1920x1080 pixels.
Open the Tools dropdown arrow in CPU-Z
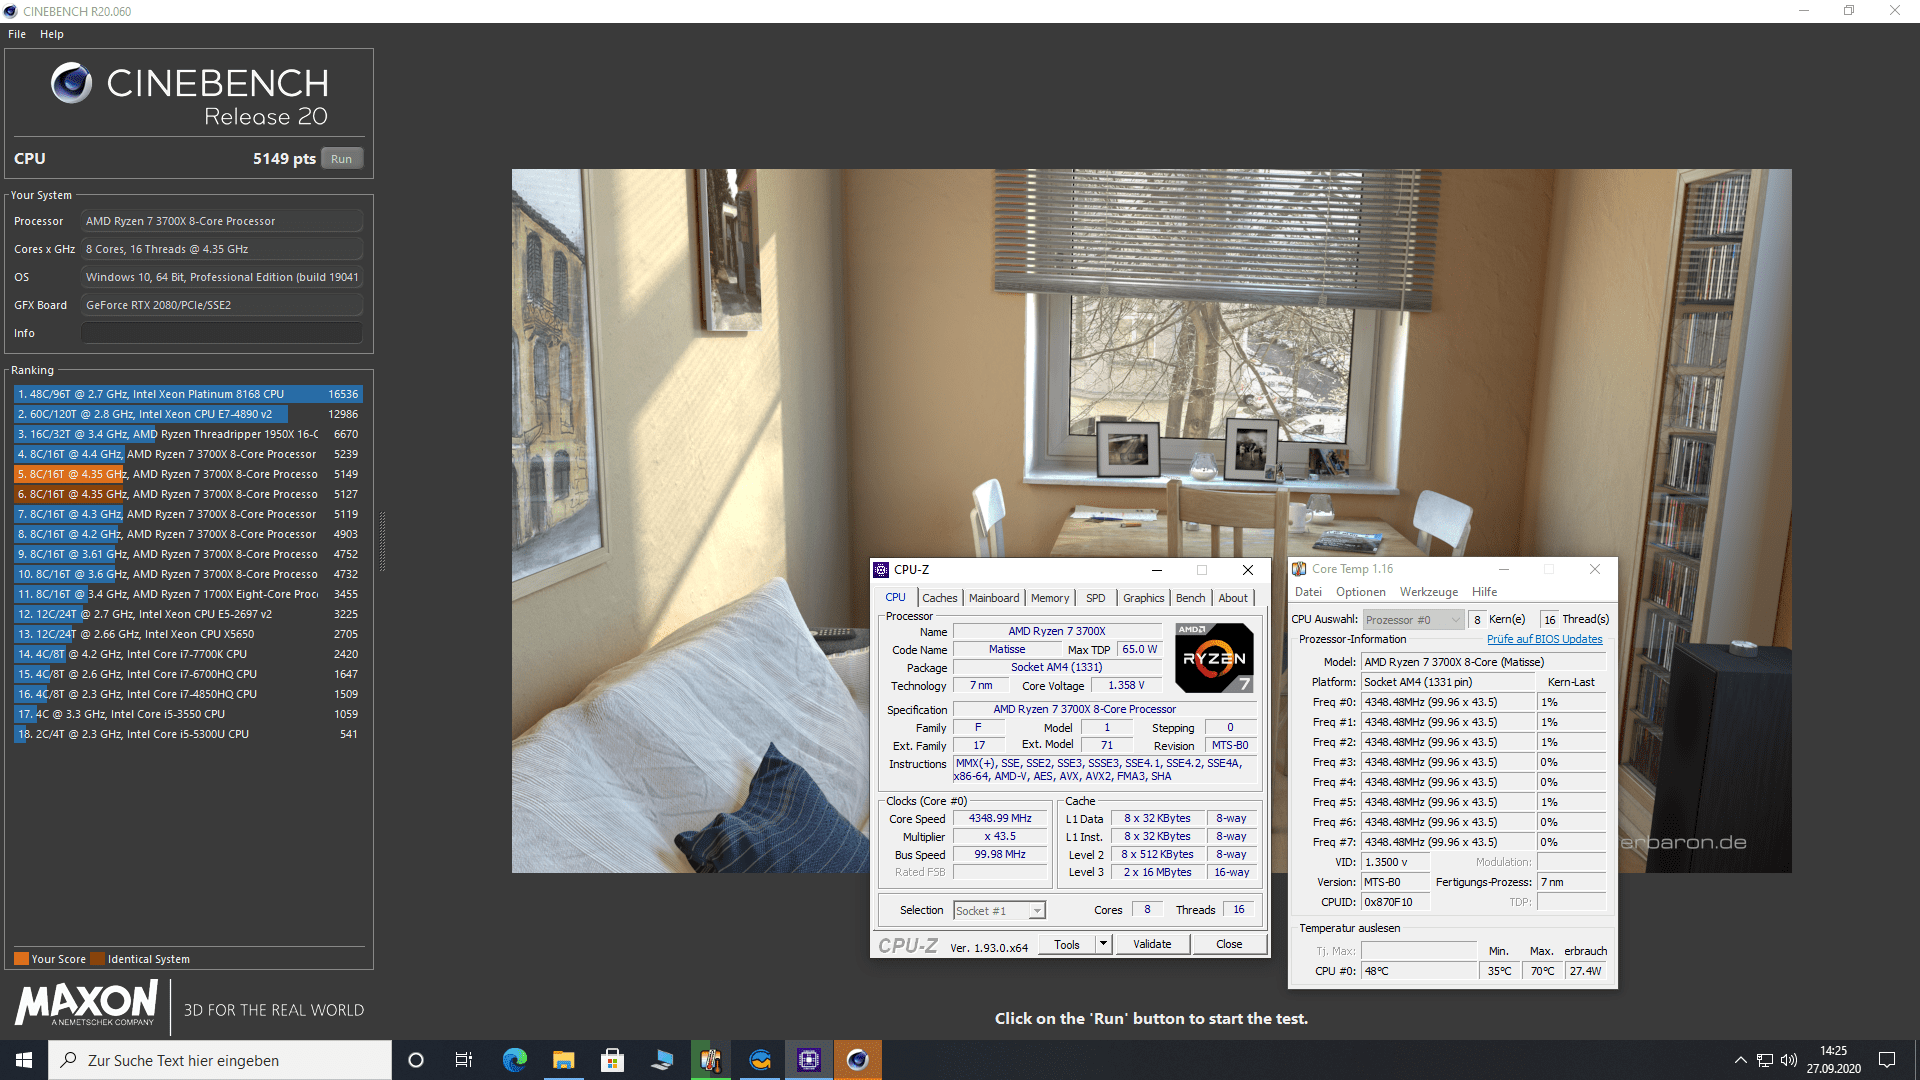[x=1103, y=944]
